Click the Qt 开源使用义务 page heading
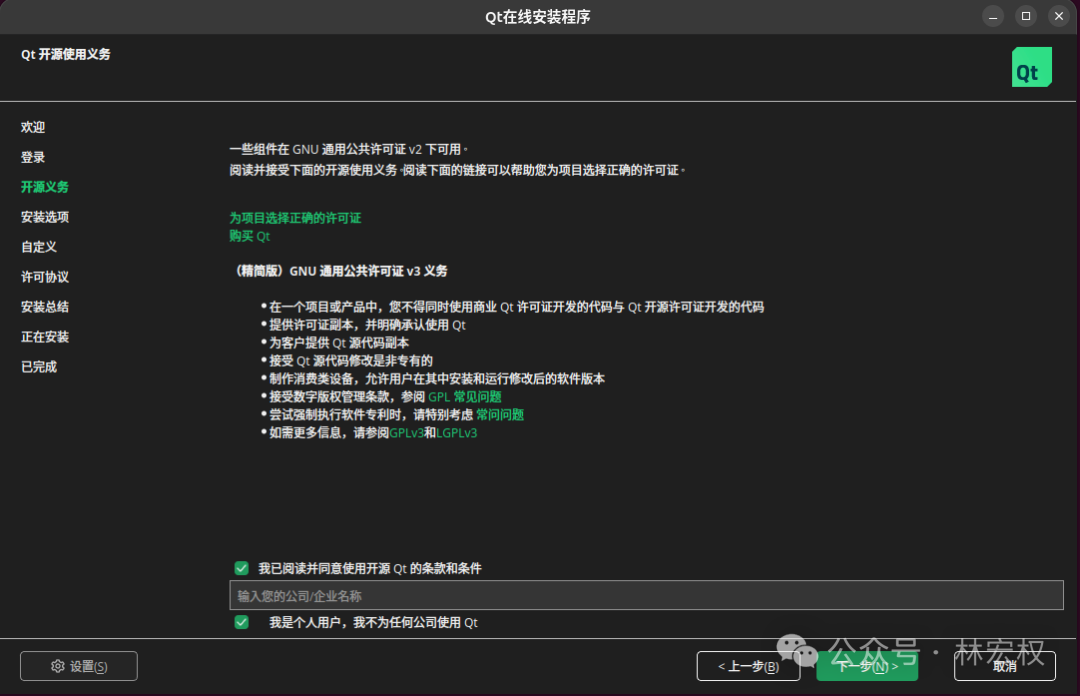Viewport: 1080px width, 696px height. [65, 54]
